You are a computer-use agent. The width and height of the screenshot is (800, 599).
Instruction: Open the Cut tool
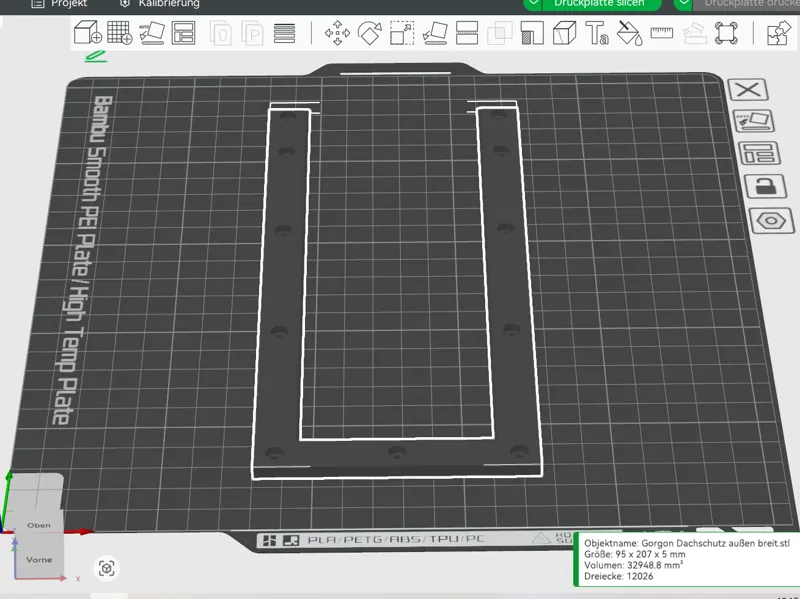point(467,33)
